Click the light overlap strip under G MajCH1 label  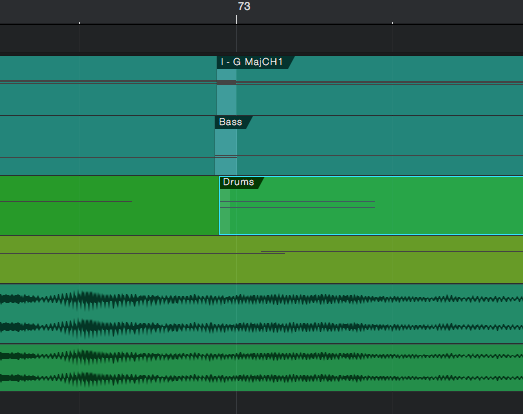226,92
